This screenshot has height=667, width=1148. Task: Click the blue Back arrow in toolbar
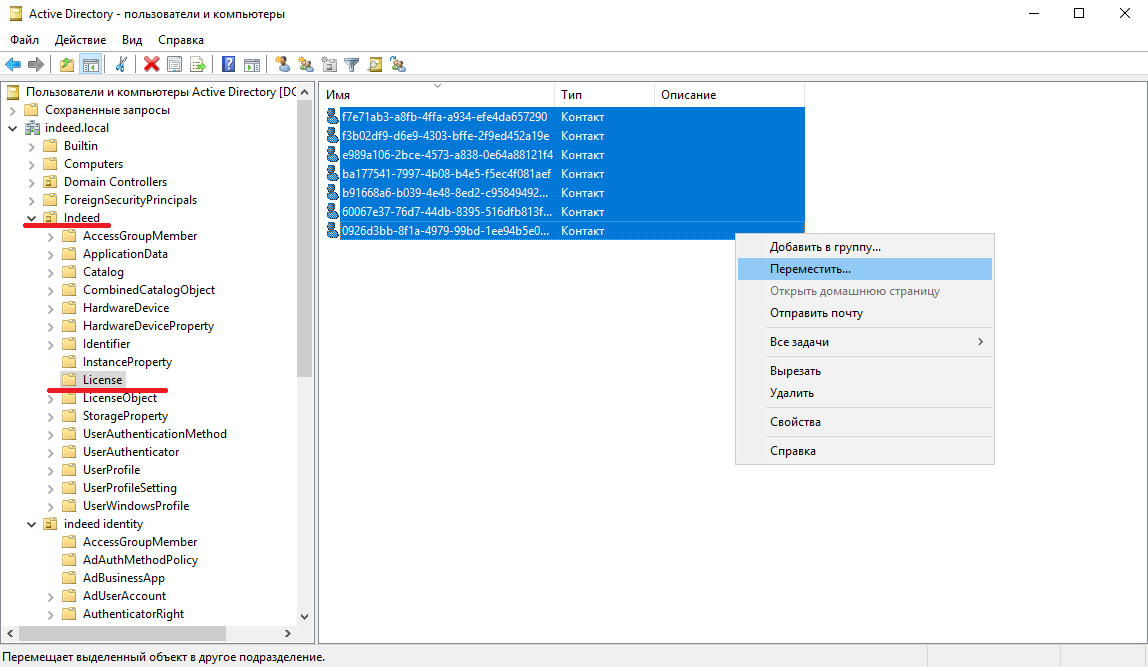click(x=13, y=65)
